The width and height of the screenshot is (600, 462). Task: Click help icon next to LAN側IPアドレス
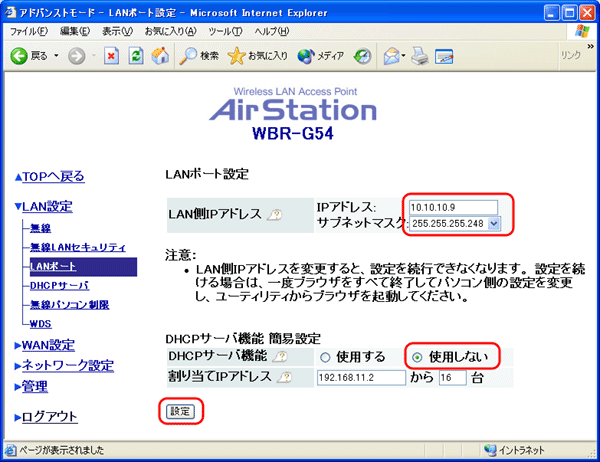pyautogui.click(x=274, y=215)
